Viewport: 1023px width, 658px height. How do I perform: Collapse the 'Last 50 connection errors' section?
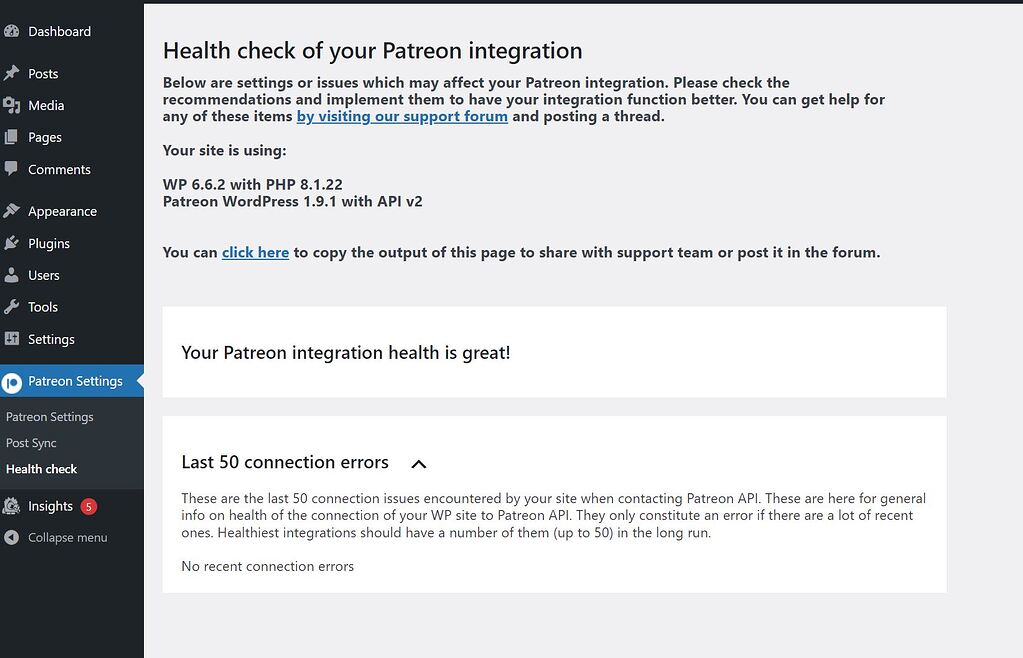(418, 463)
